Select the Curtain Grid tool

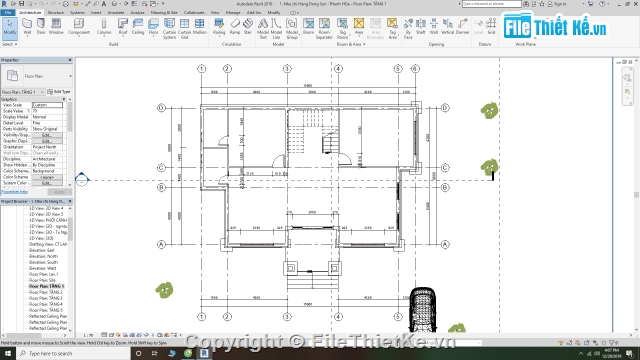(x=184, y=29)
